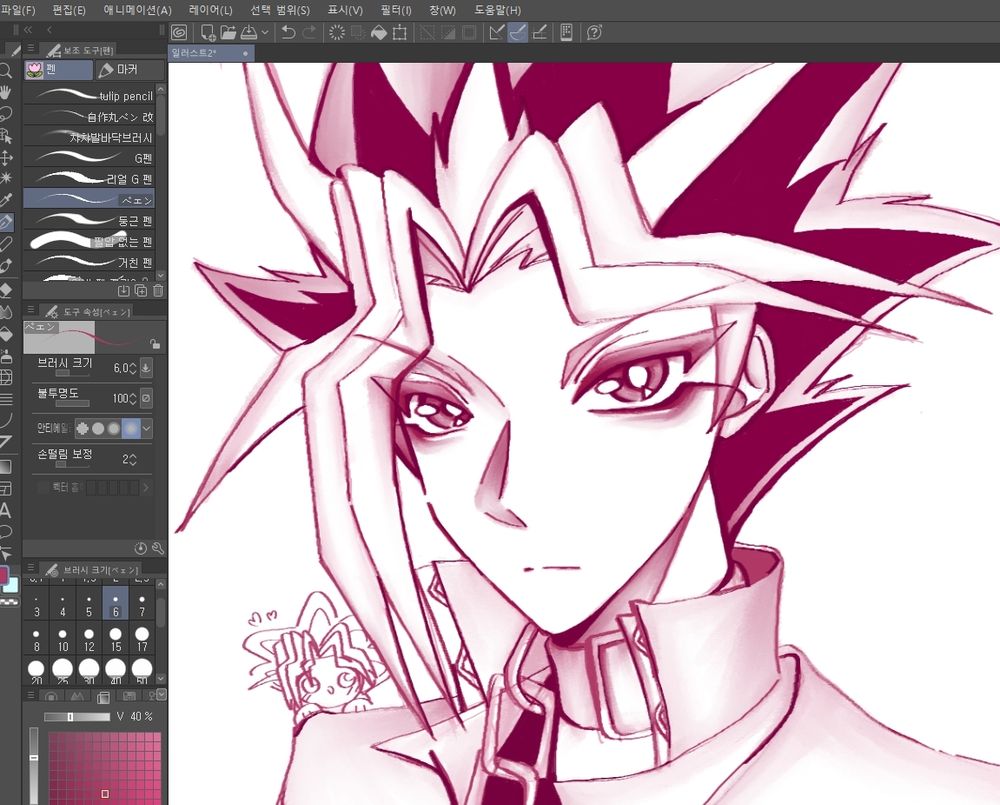This screenshot has height=805, width=1000.
Task: Click the Clip Studio spiral logo icon
Action: point(179,32)
